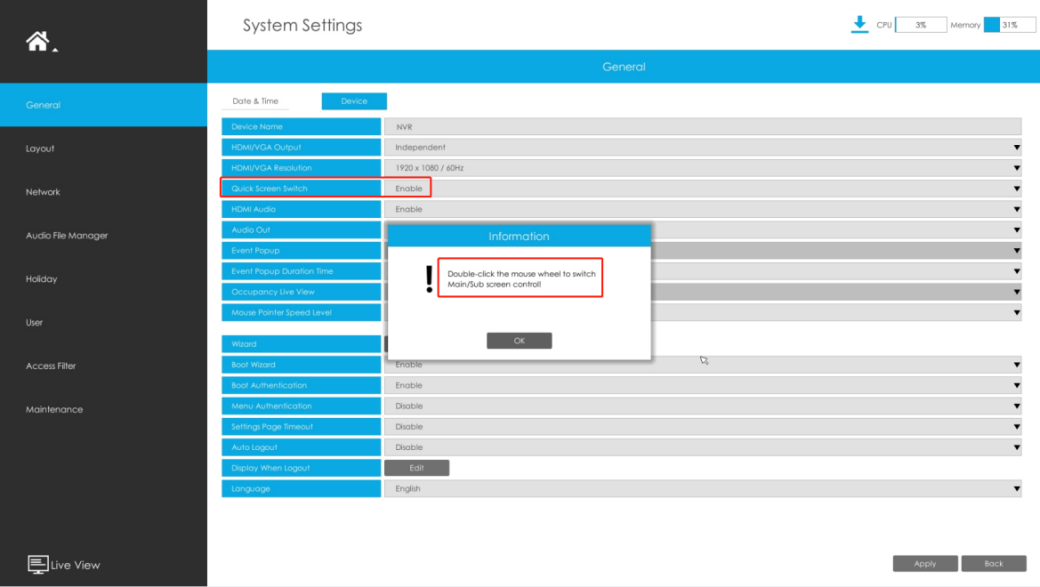Click the dialog message about mouse wheel
1040x587 pixels.
point(521,279)
